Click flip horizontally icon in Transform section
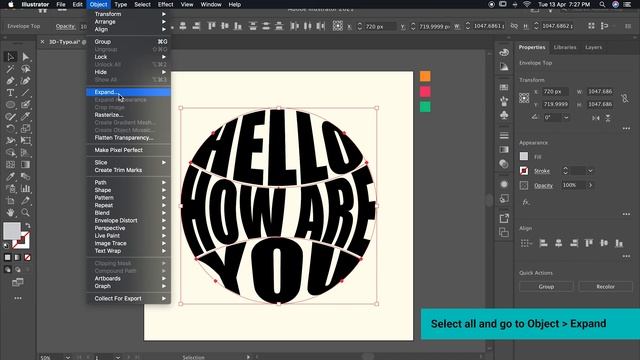640x360 pixels. pyautogui.click(x=596, y=118)
